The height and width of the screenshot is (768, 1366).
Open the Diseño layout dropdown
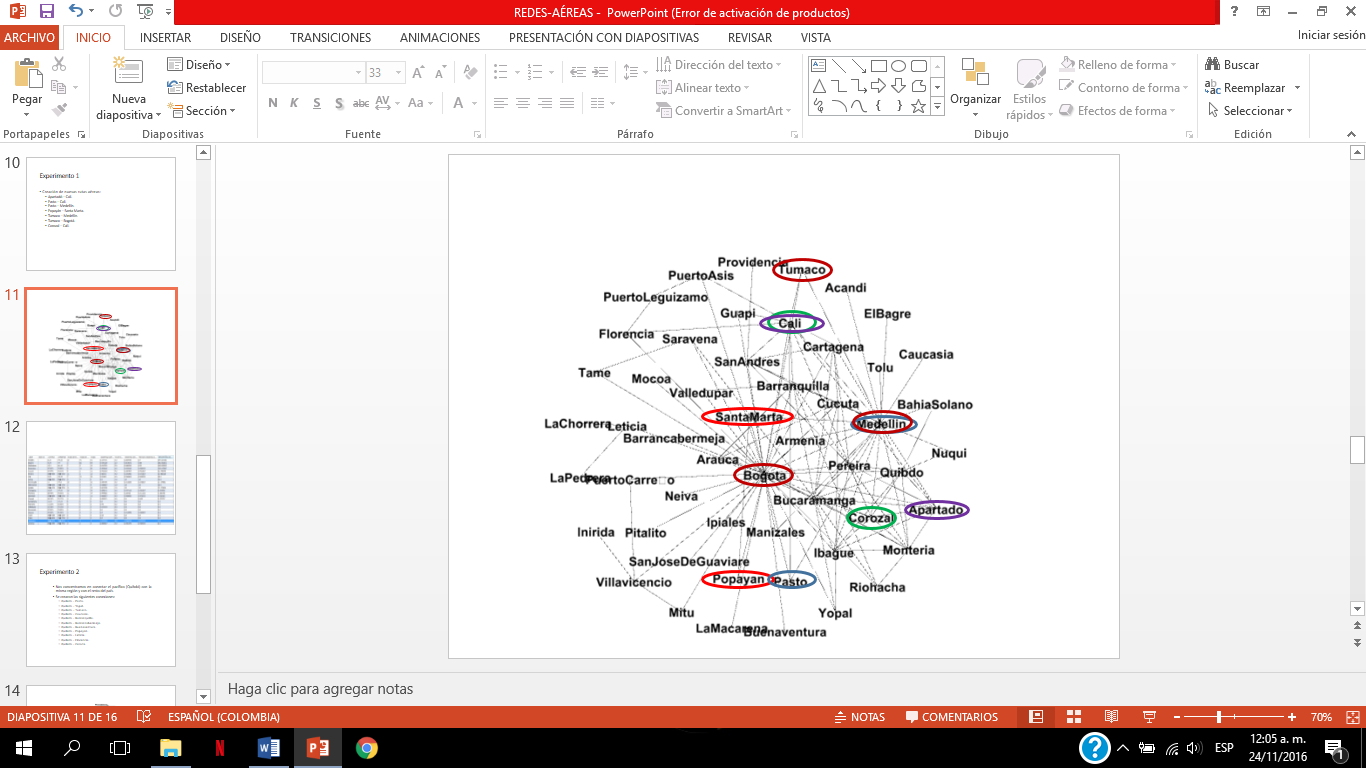(199, 65)
